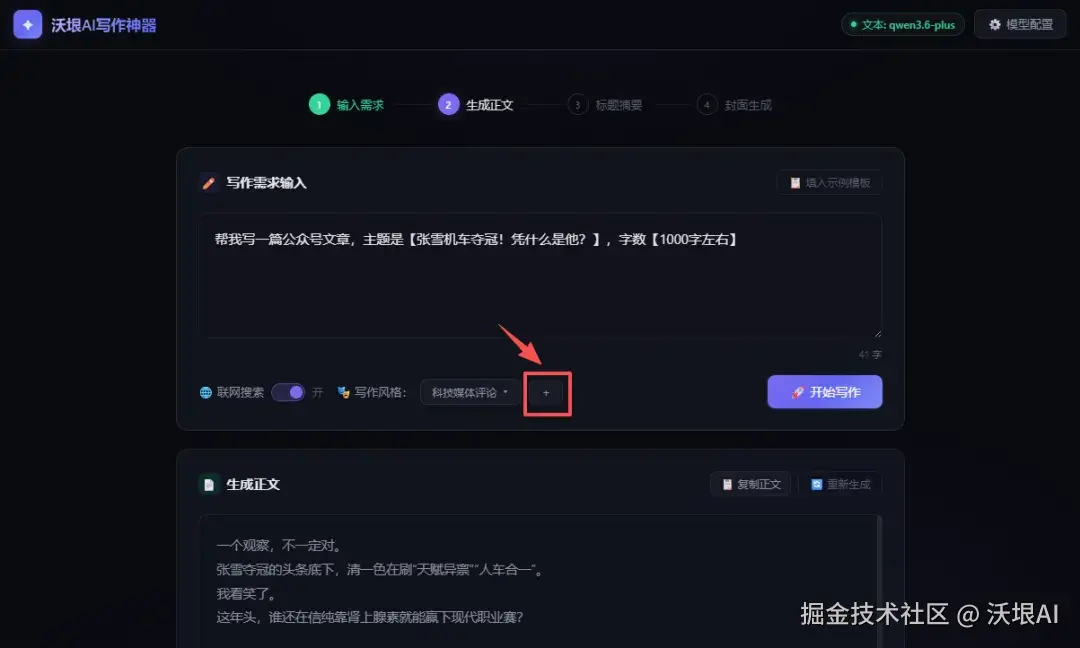Click the rocket icon on 开始写作
Viewport: 1080px width, 648px height.
coord(798,392)
